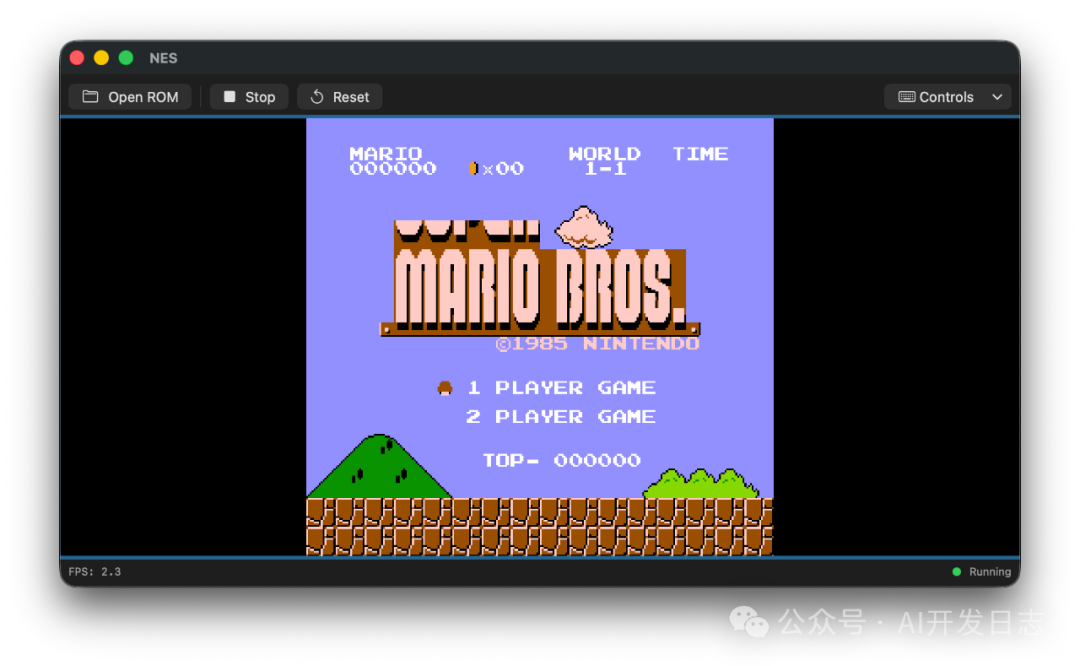Click the TOP- 000000 score text
Screen dimensions: 1080x666
tap(561, 460)
